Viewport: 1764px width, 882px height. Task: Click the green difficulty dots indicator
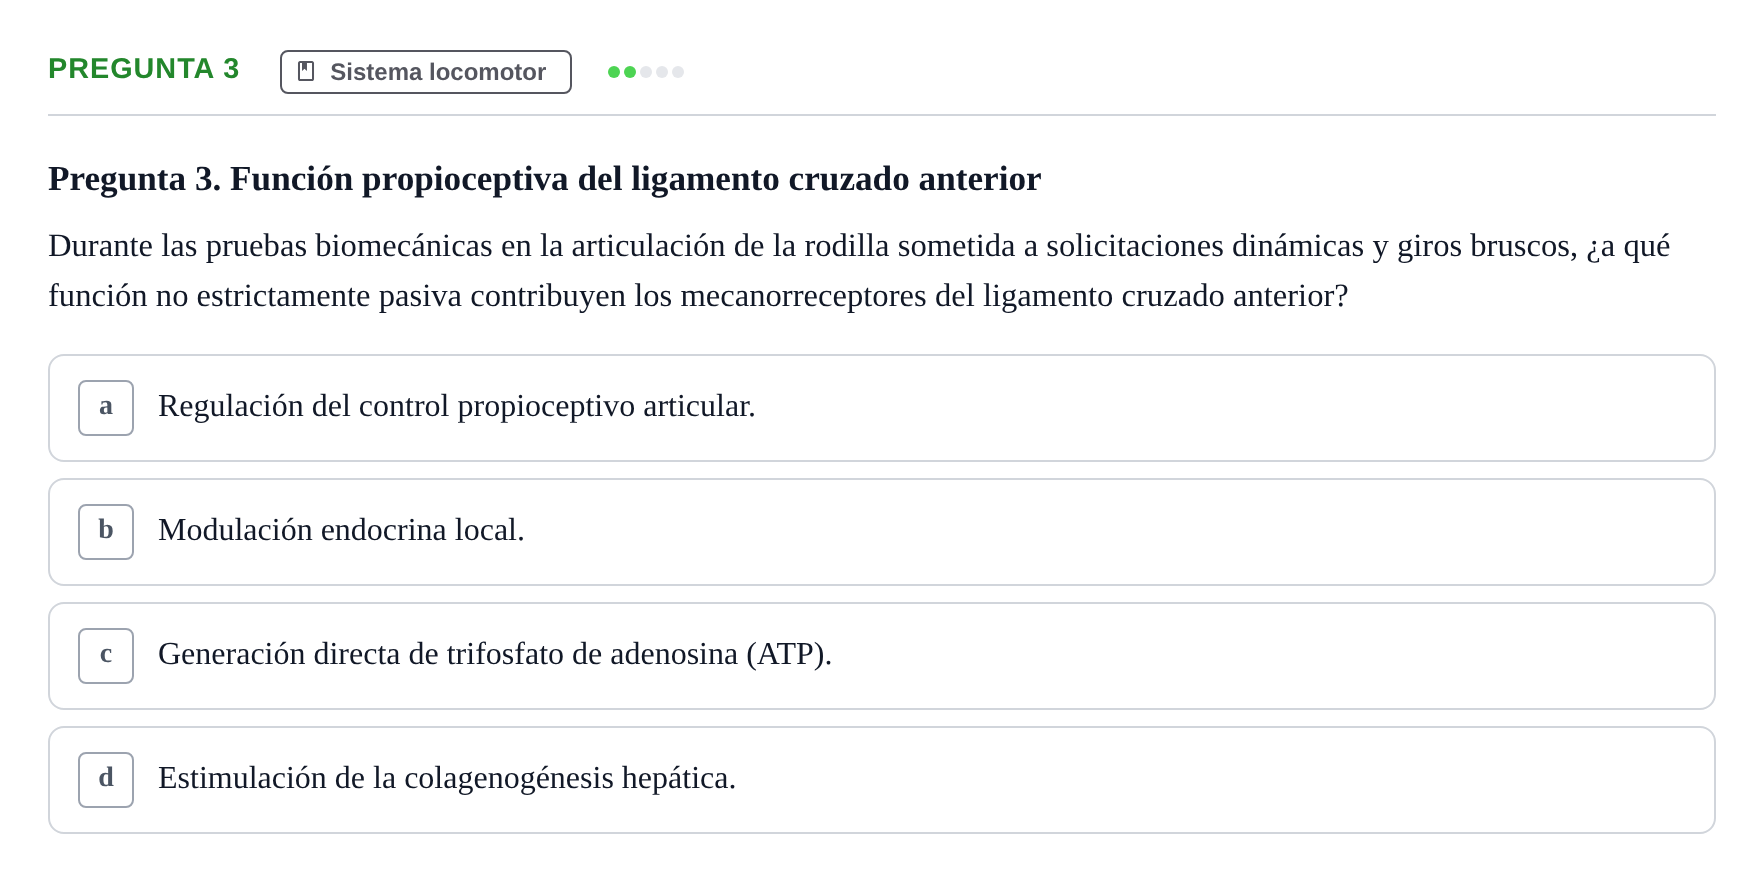coord(646,72)
